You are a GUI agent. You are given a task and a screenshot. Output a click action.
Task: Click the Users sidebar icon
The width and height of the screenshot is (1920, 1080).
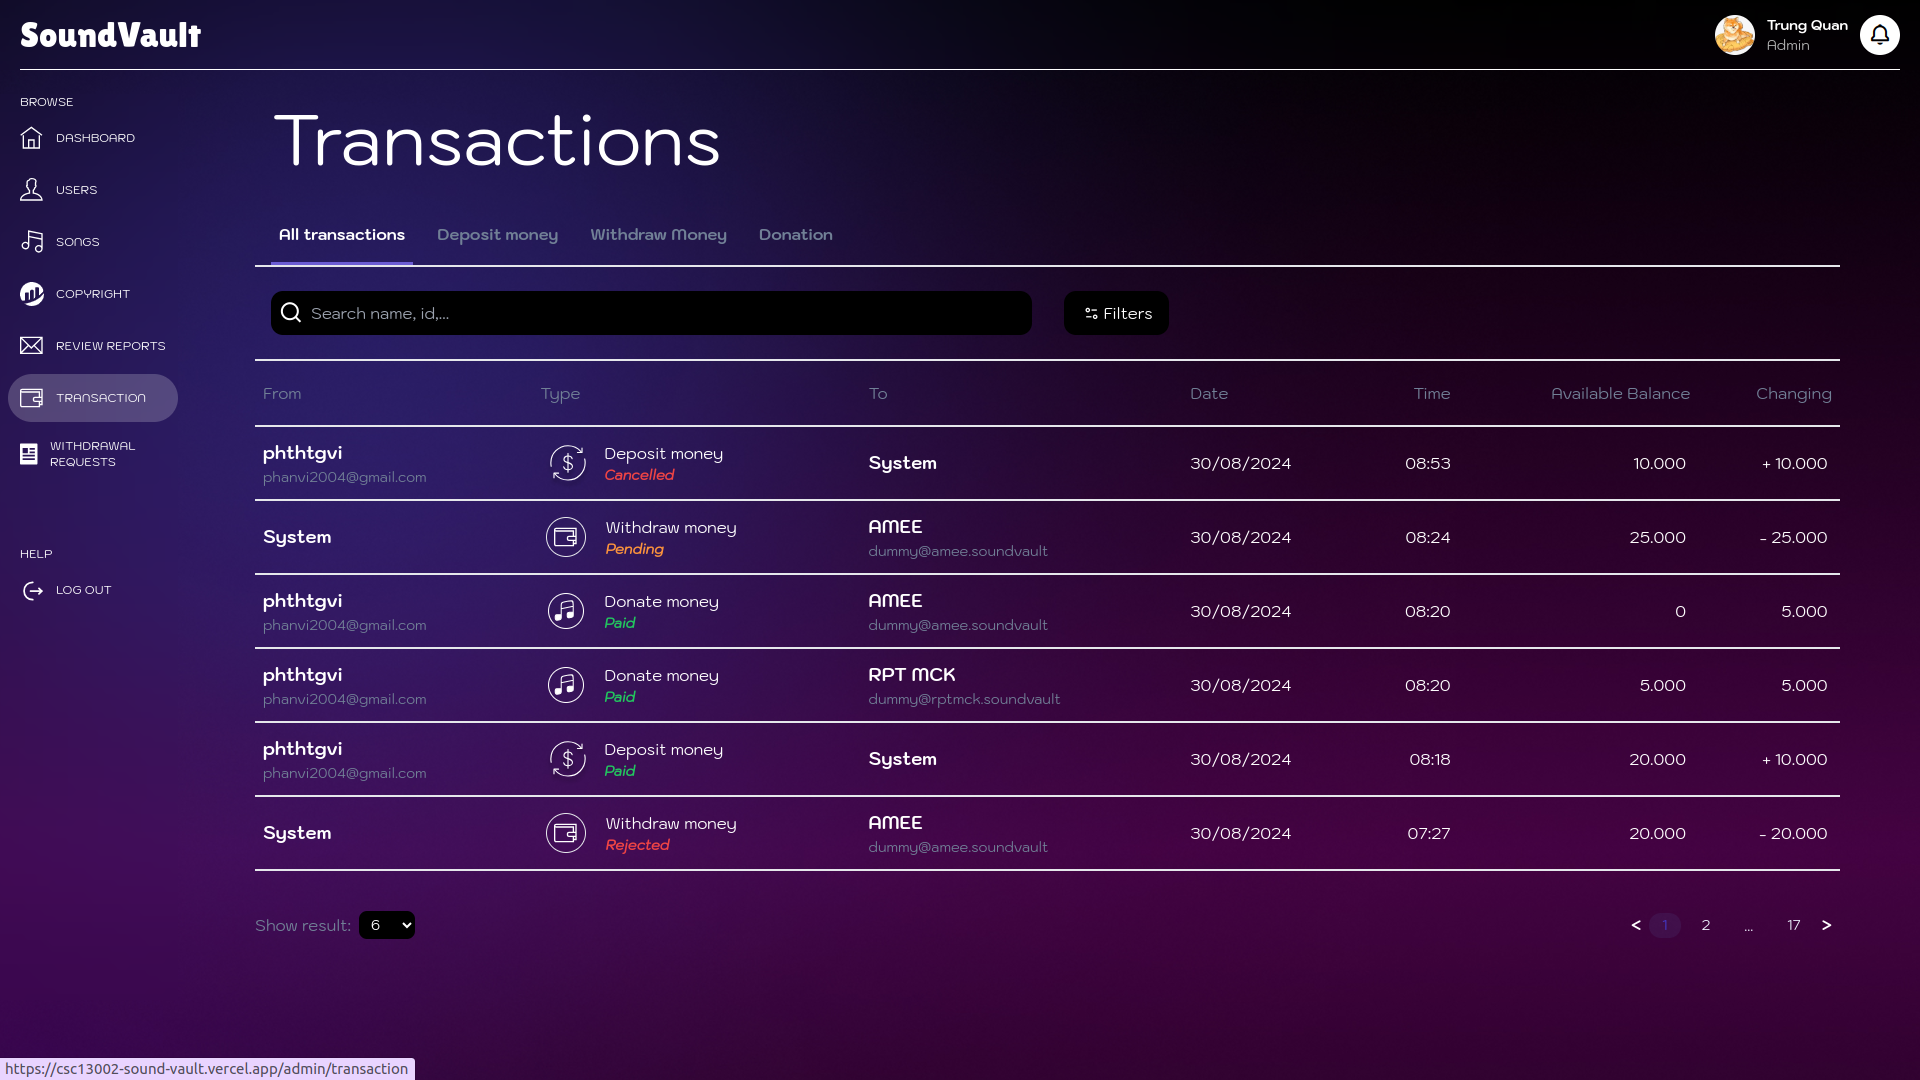point(32,190)
